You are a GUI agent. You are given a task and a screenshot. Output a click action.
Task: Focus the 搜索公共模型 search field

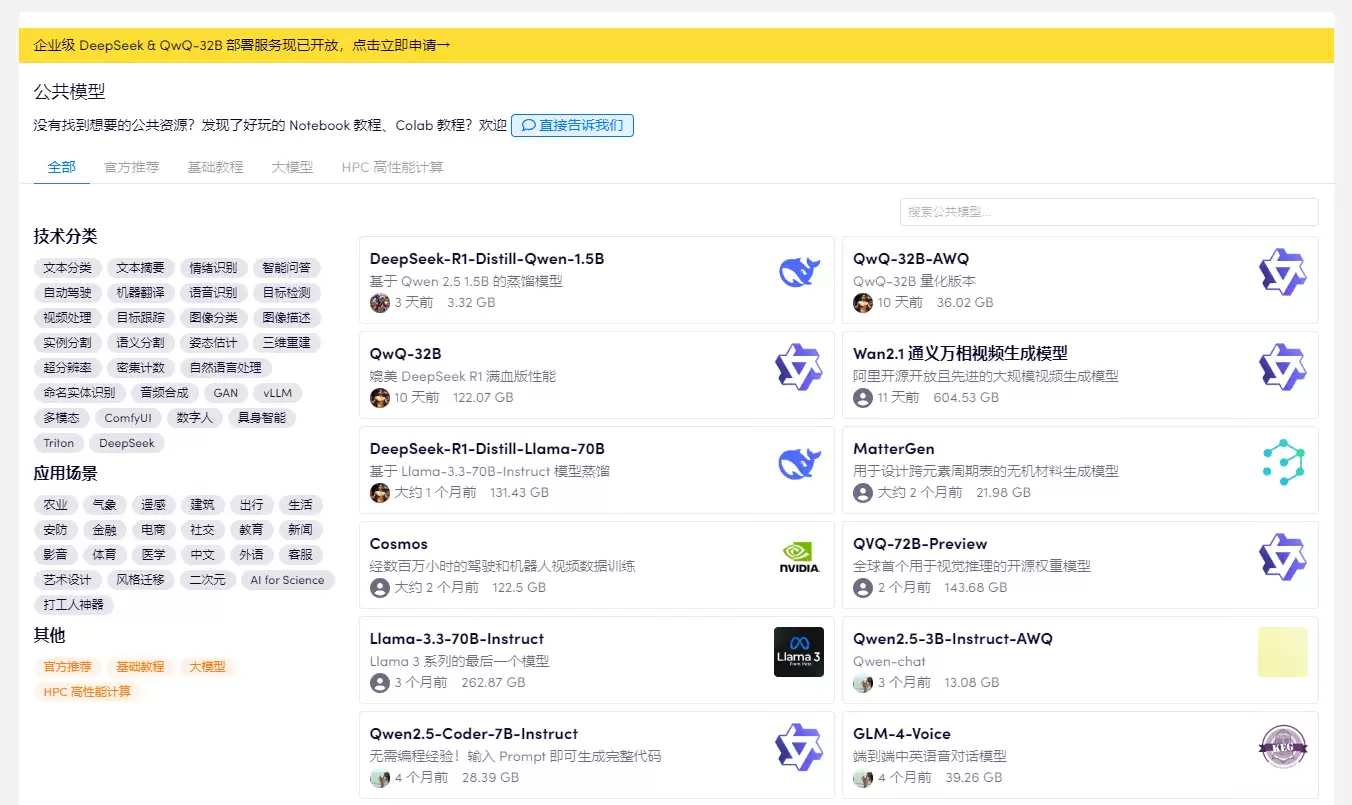tap(1109, 212)
